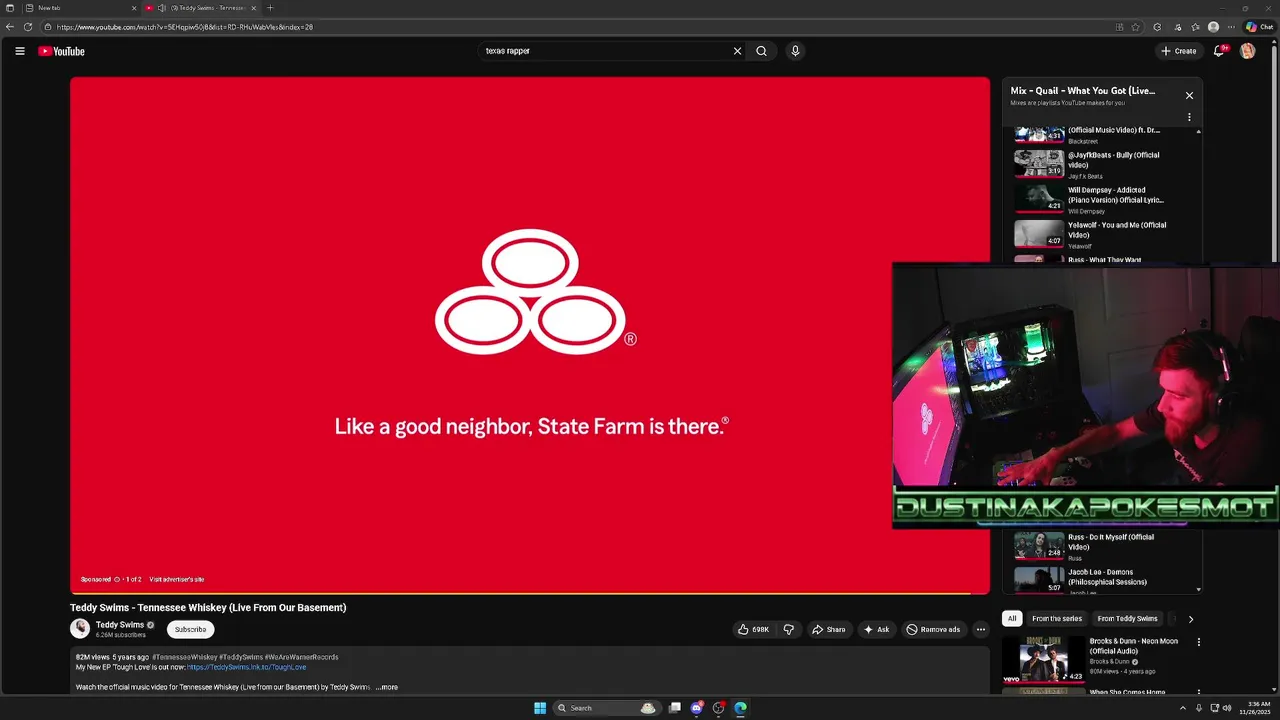Open the Teddy Swims channel name
This screenshot has width=1280, height=720.
click(120, 625)
